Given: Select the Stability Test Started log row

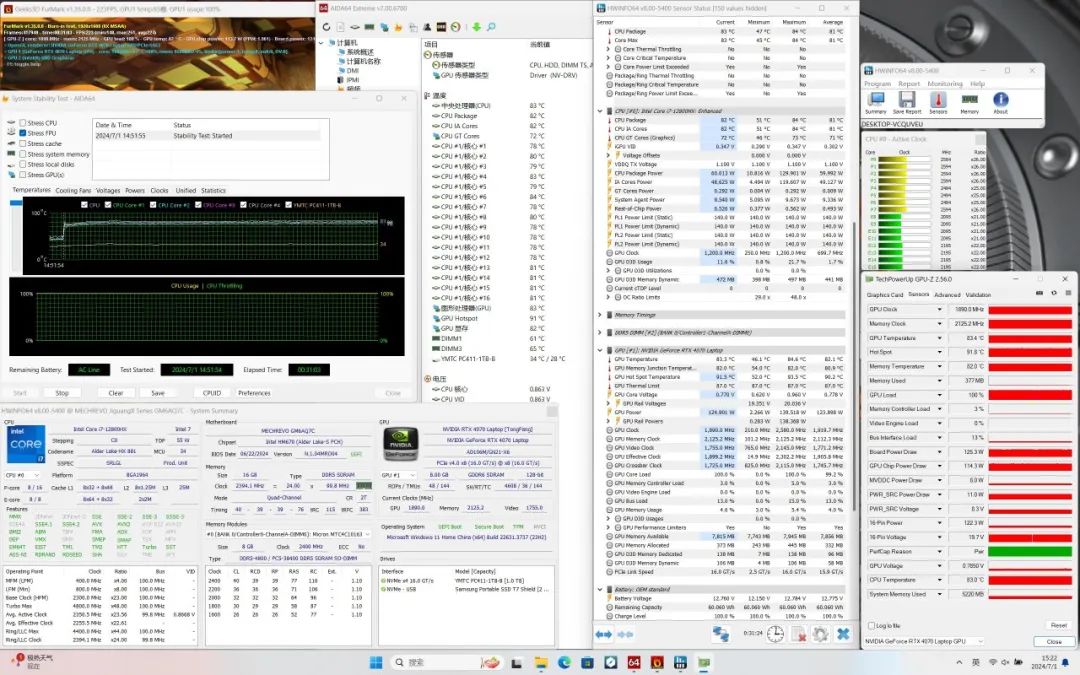Looking at the screenshot, I should [210, 136].
